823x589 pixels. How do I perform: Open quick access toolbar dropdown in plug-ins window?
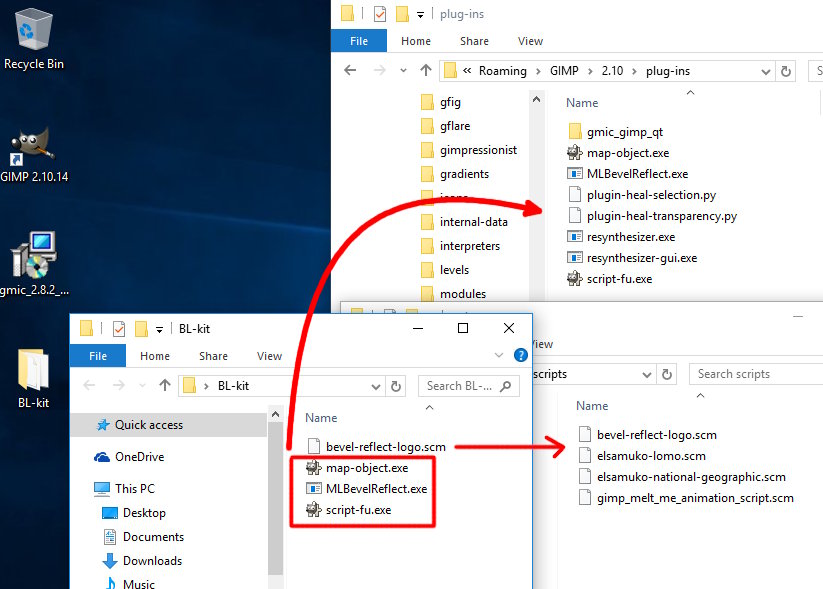coord(420,15)
